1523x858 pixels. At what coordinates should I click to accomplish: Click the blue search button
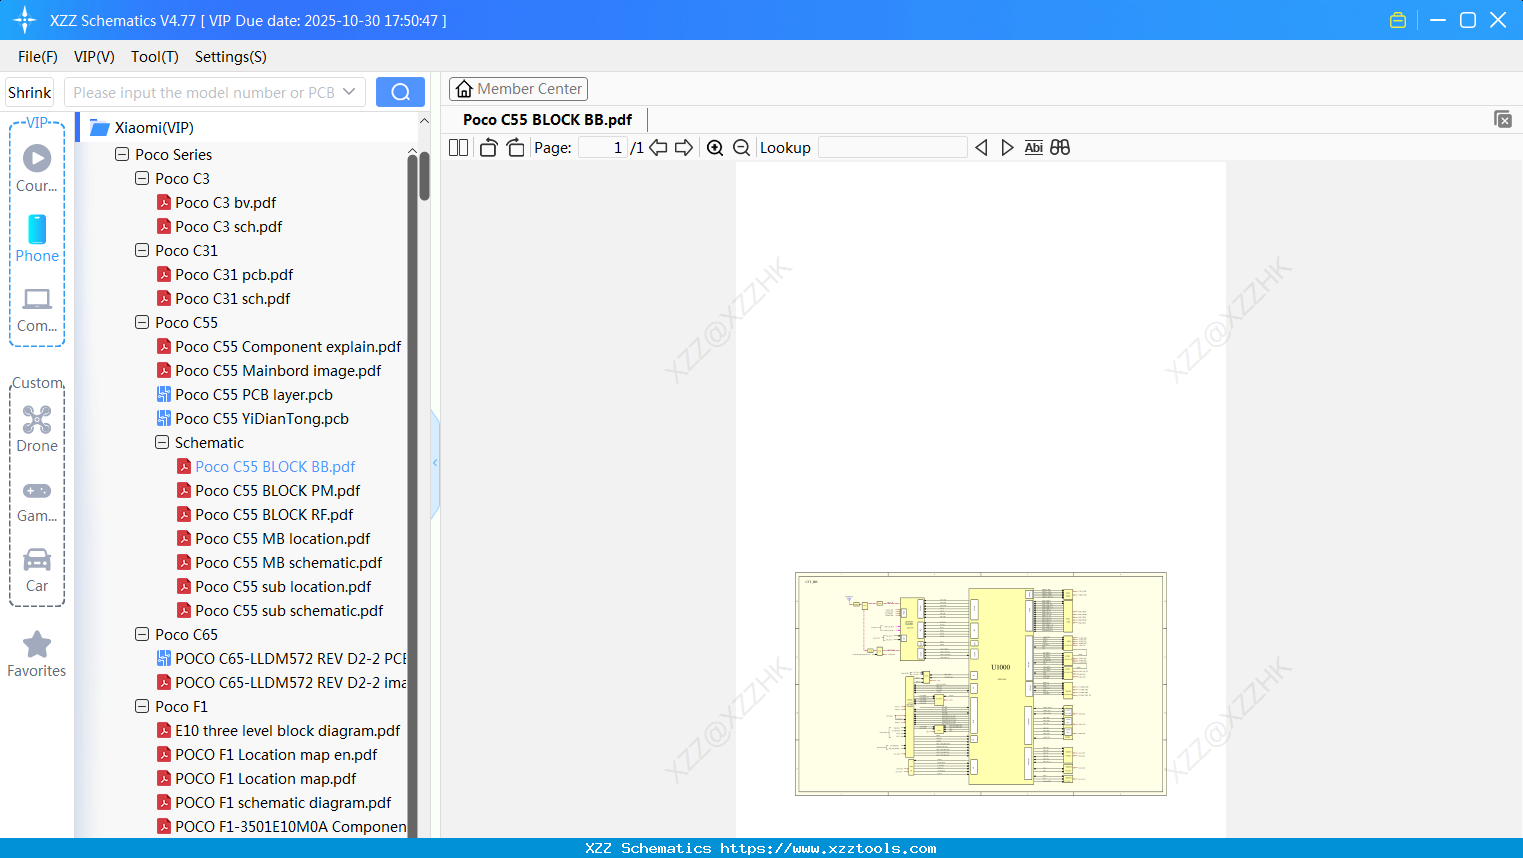click(400, 92)
